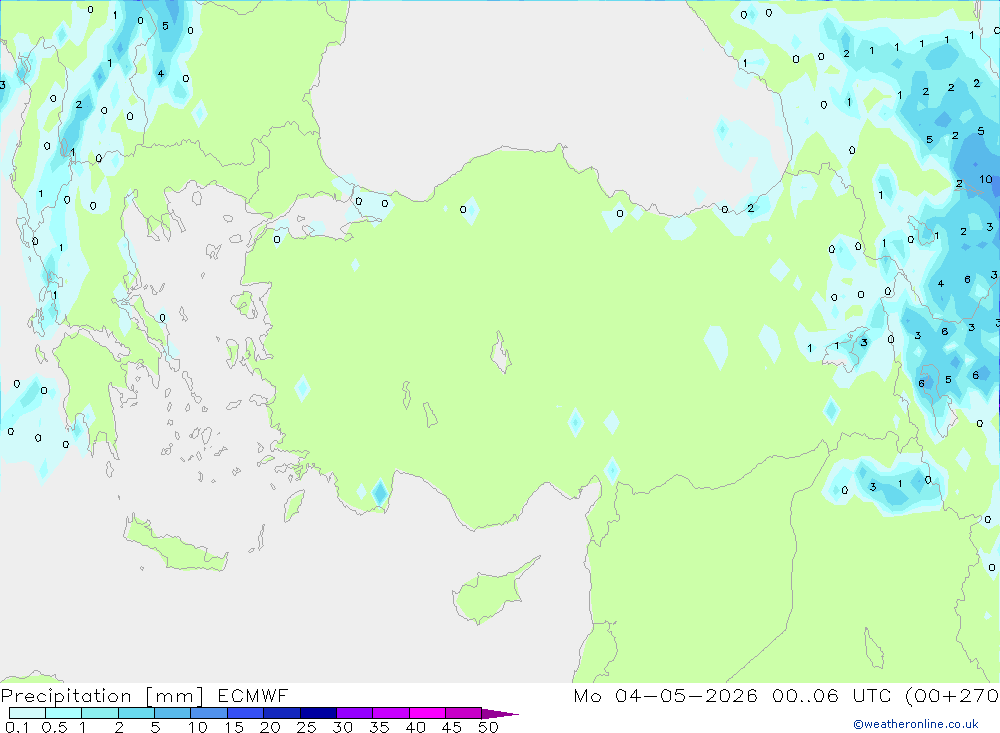Click the '10' rainfall value on the map
This screenshot has height=733, width=1000.
(x=986, y=179)
